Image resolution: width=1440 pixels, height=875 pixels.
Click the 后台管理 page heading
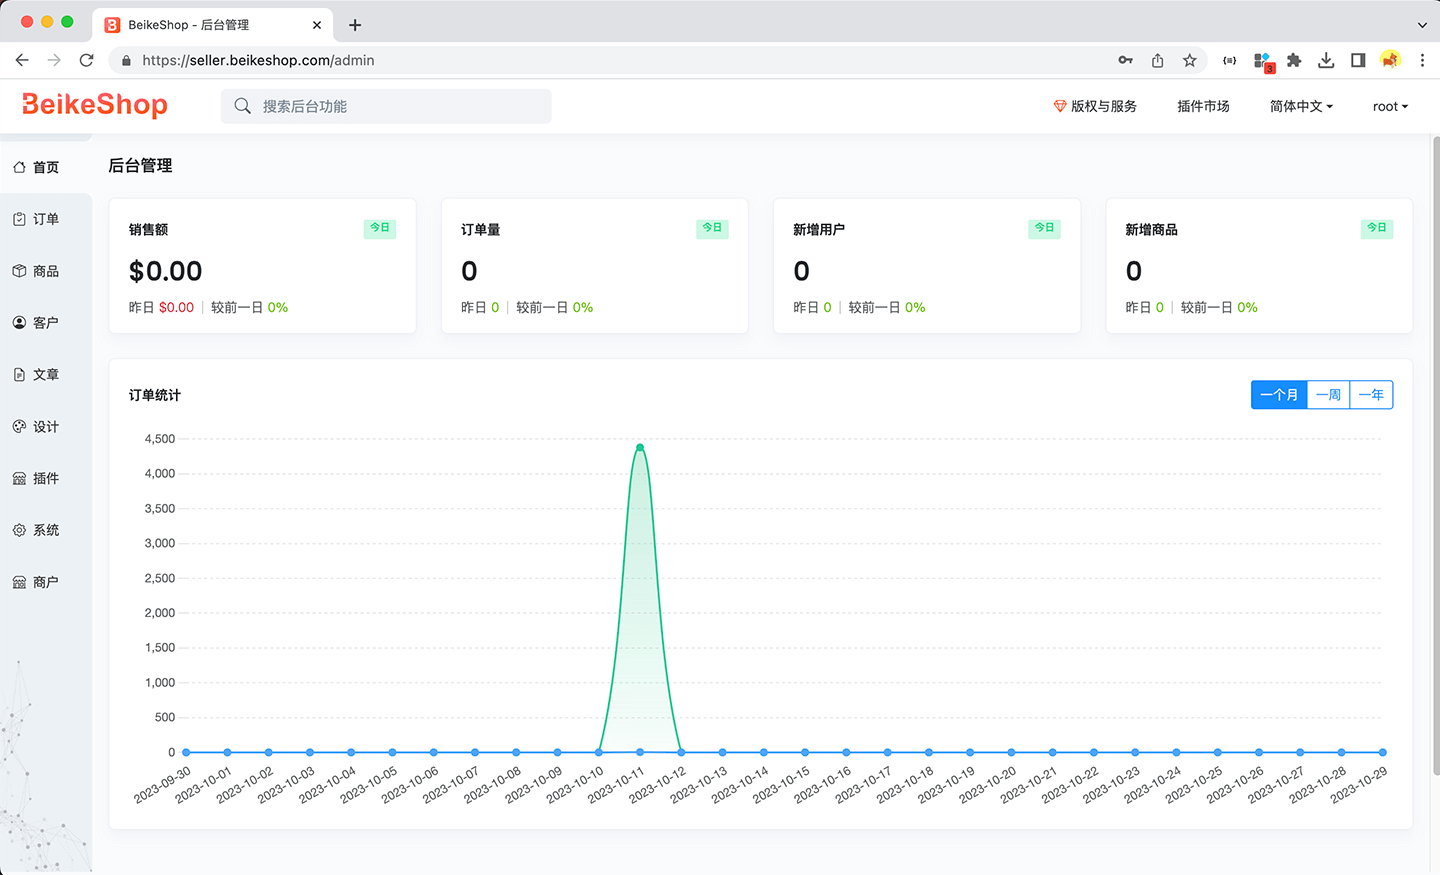click(140, 166)
